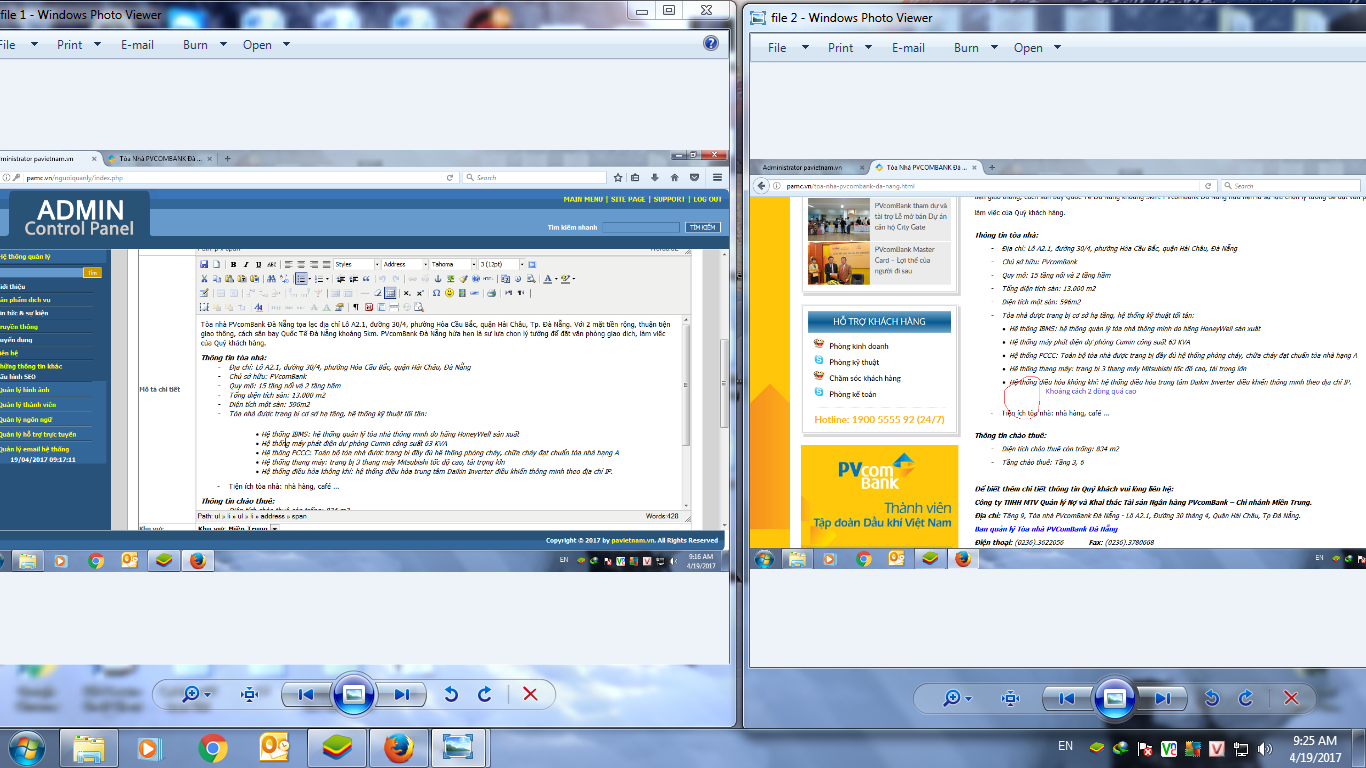Open the volume speaker tray icon

[1265, 747]
